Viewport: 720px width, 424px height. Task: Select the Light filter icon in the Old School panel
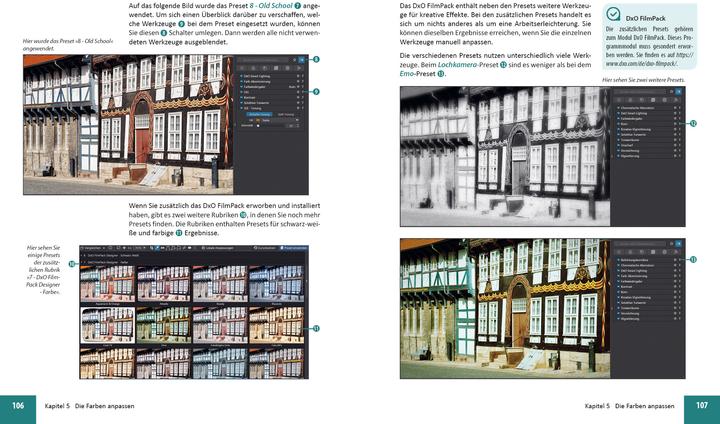tap(242, 68)
